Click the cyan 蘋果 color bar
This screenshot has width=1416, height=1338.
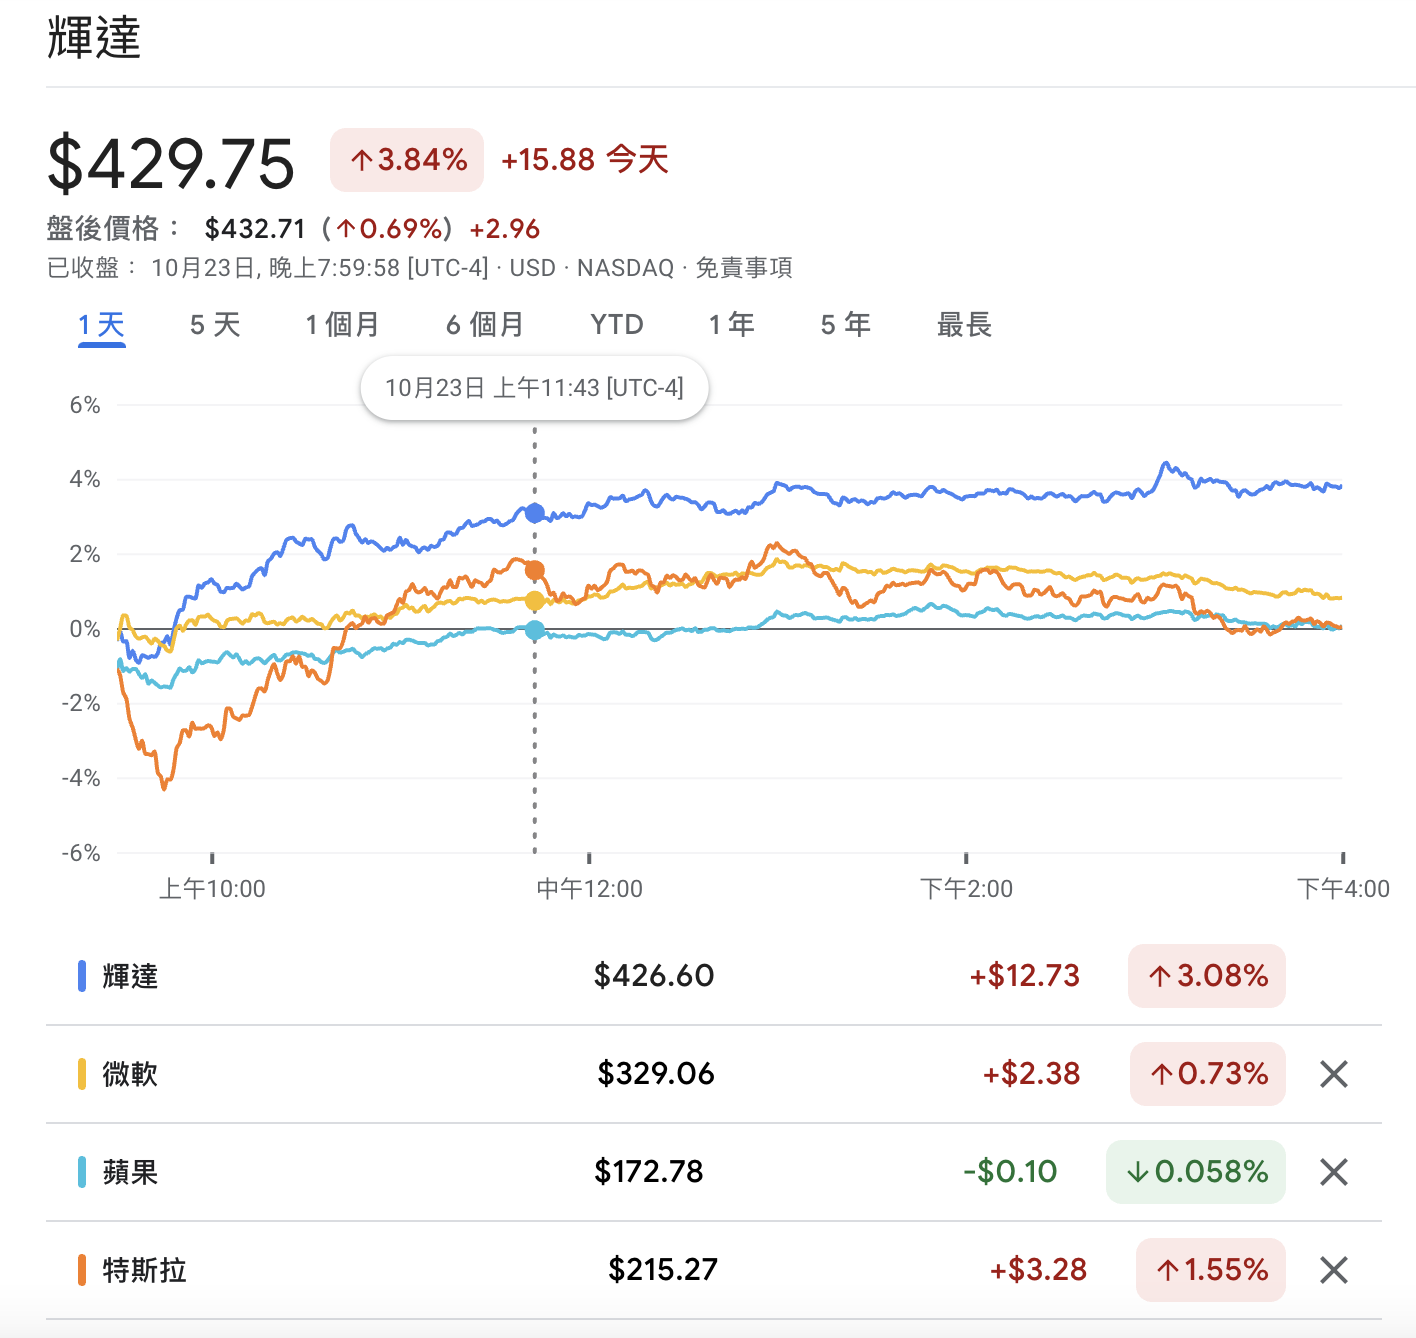82,1172
